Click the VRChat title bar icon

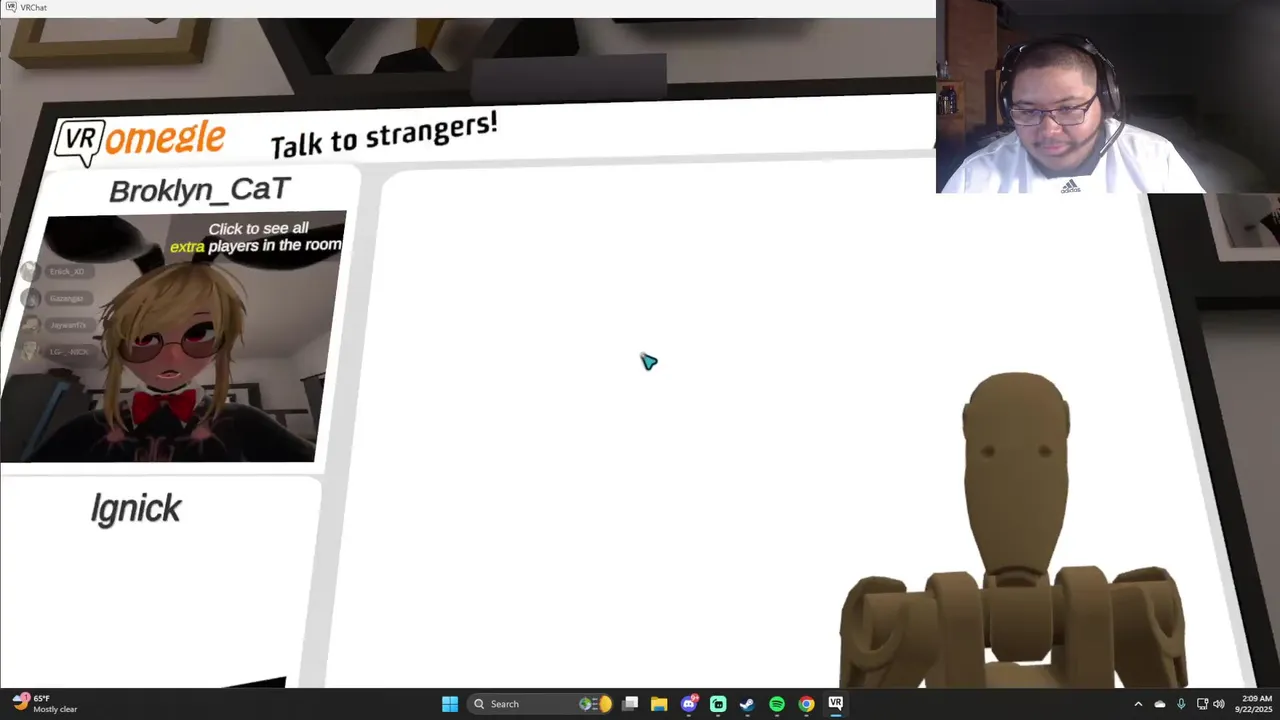10,7
